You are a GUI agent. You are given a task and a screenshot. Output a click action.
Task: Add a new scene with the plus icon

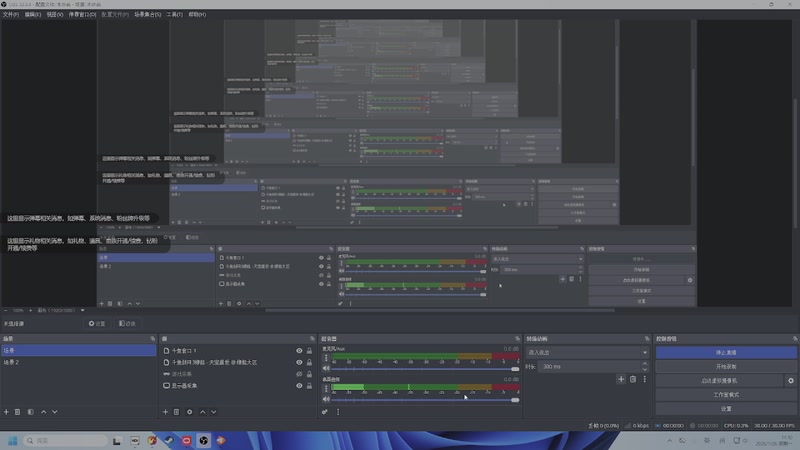point(6,412)
